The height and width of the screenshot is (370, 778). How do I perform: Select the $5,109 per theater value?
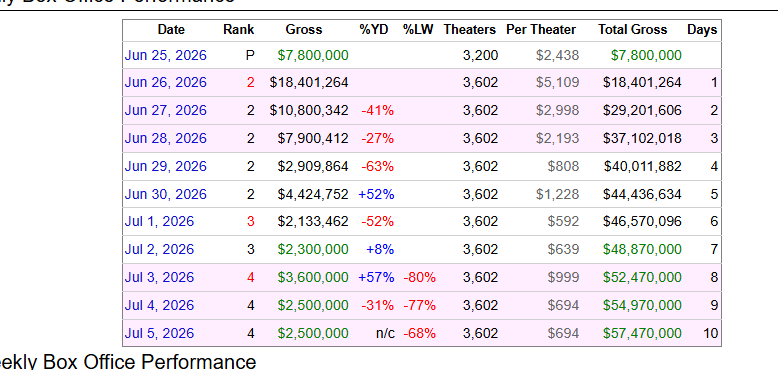tap(557, 82)
